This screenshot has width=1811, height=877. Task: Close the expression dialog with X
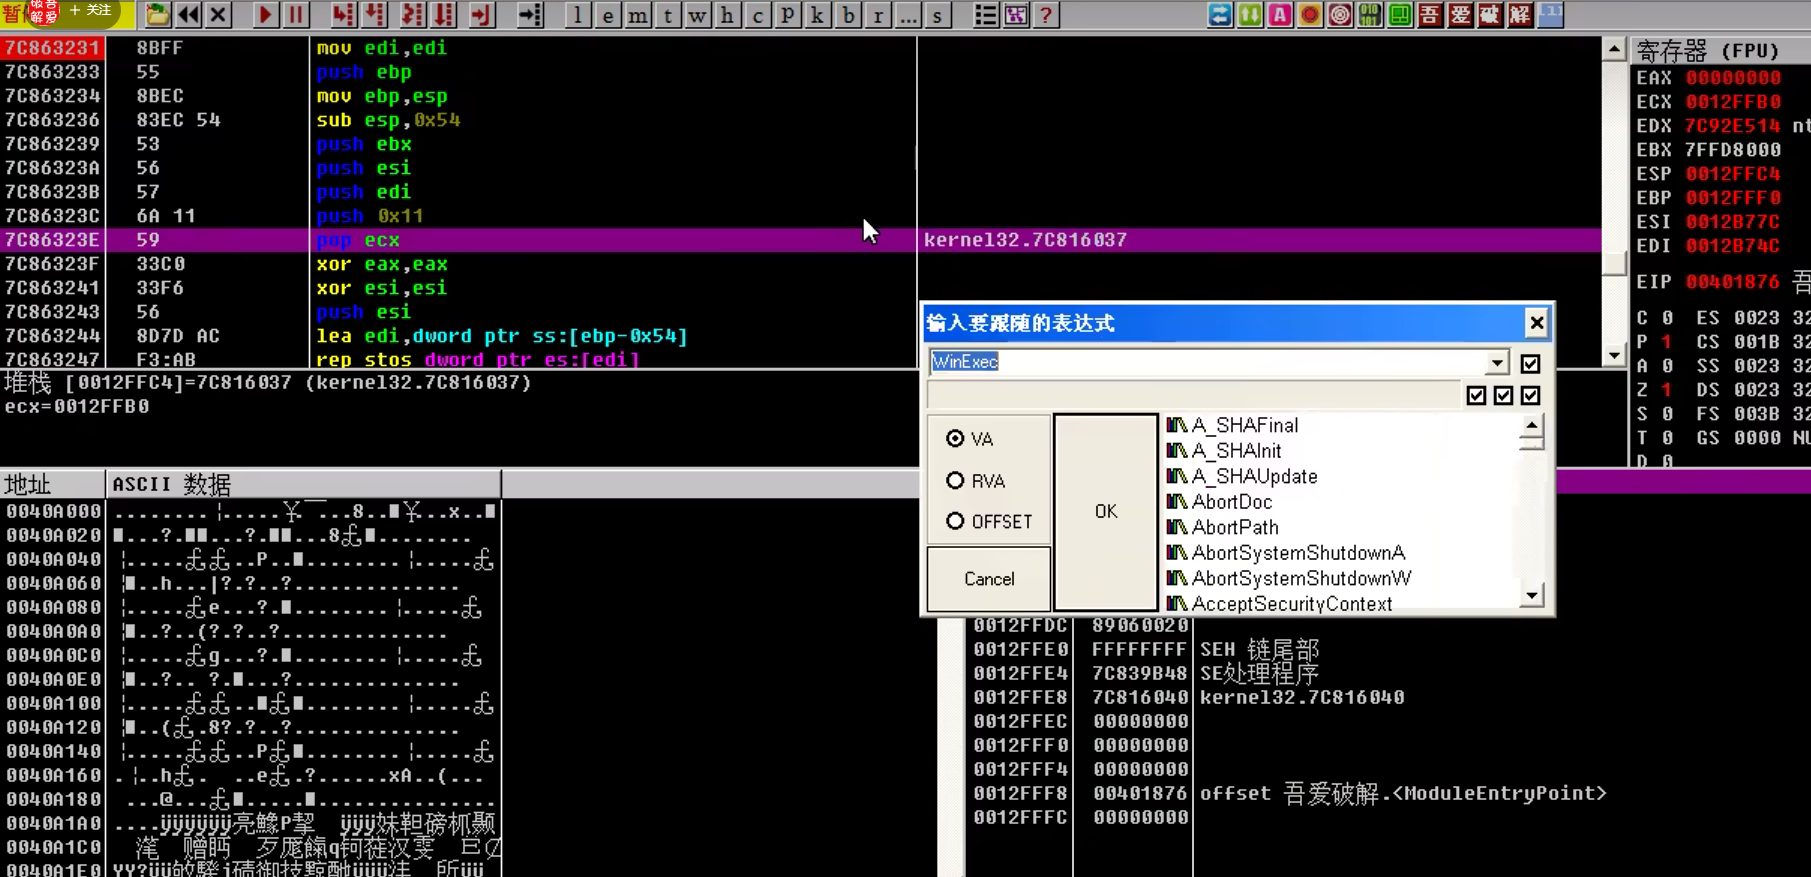pyautogui.click(x=1536, y=323)
